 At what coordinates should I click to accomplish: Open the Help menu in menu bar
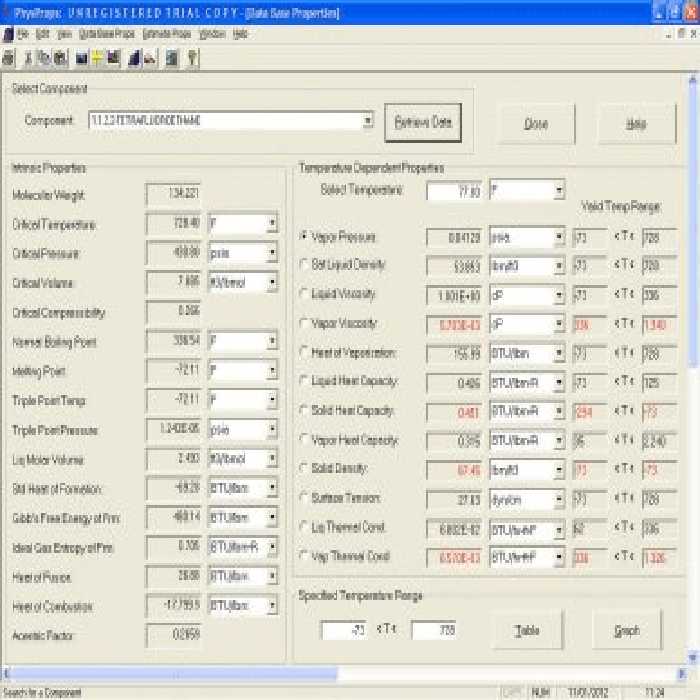click(x=240, y=34)
